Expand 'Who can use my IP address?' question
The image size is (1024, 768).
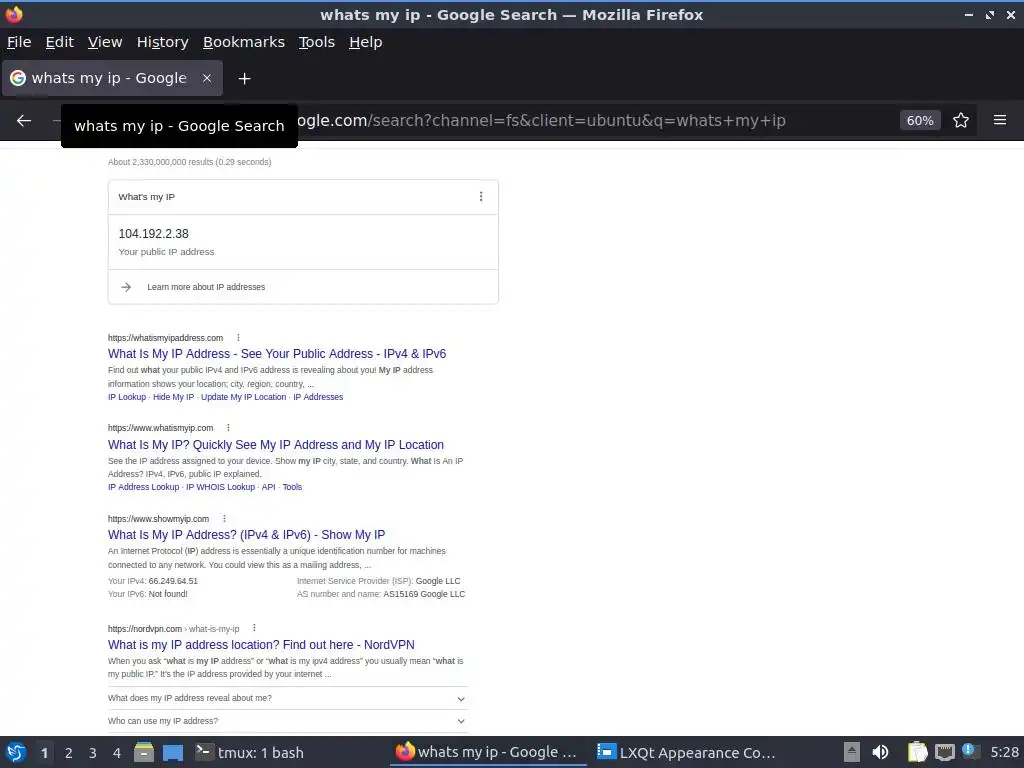pos(287,721)
